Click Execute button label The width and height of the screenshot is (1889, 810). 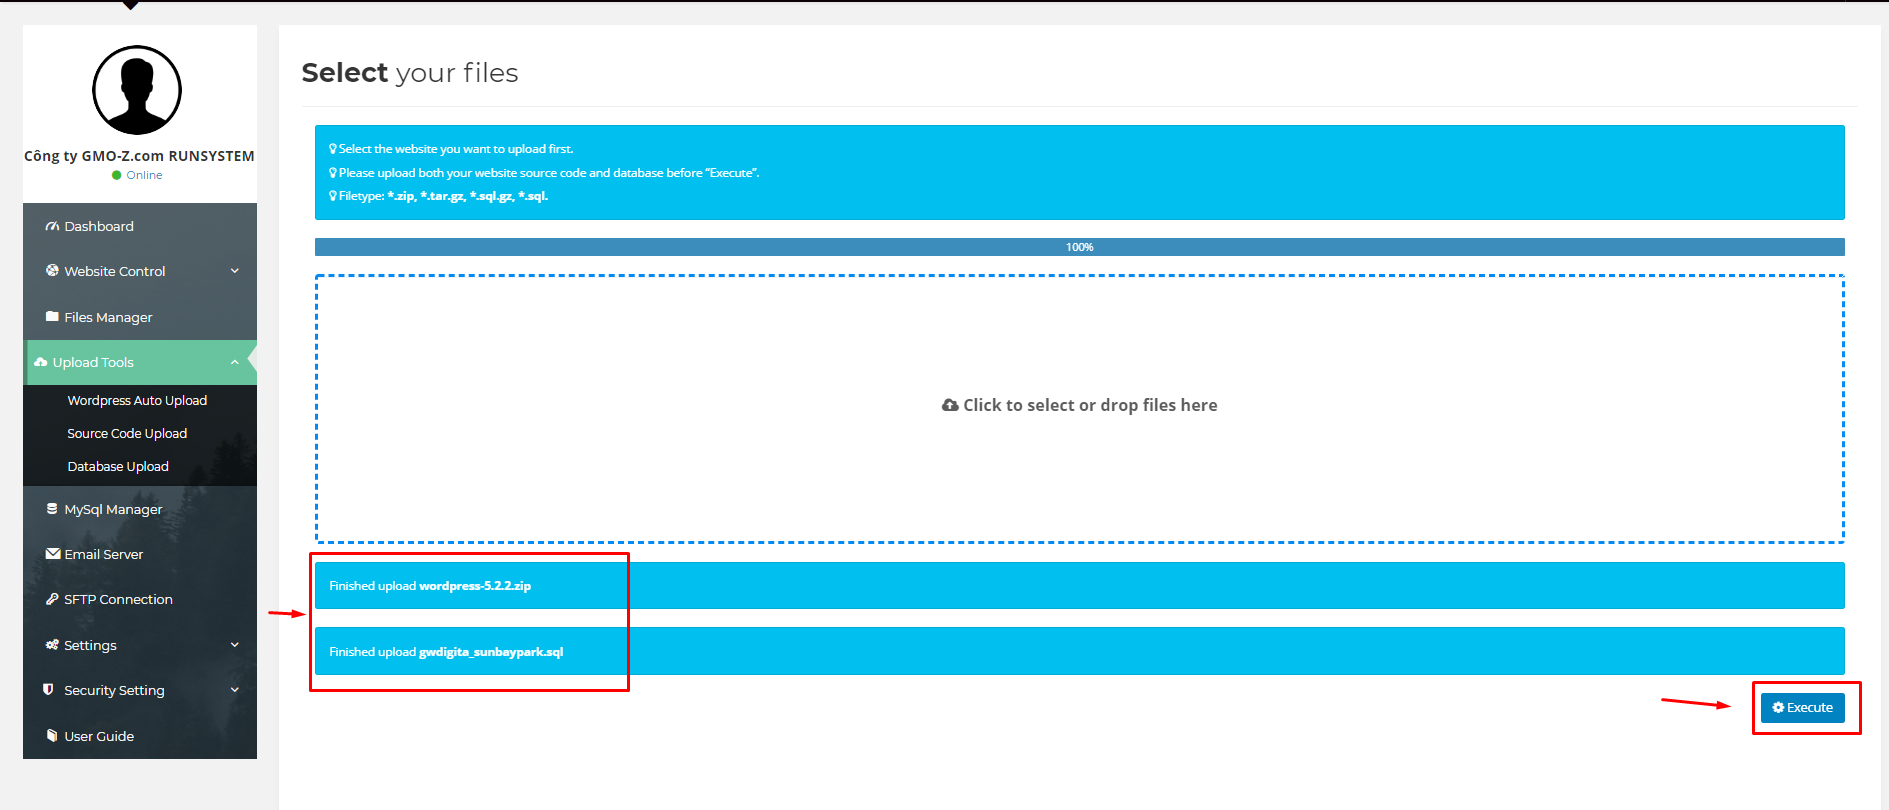[1810, 707]
